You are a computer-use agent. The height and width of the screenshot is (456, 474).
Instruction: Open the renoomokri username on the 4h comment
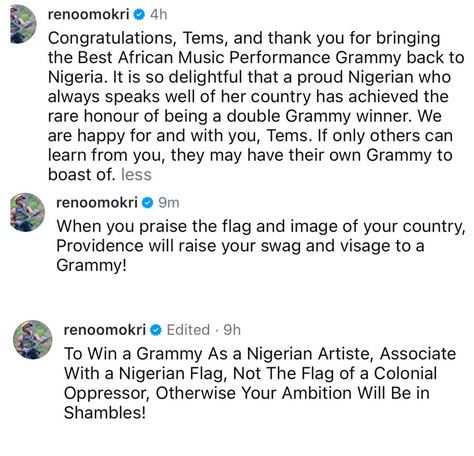point(89,15)
